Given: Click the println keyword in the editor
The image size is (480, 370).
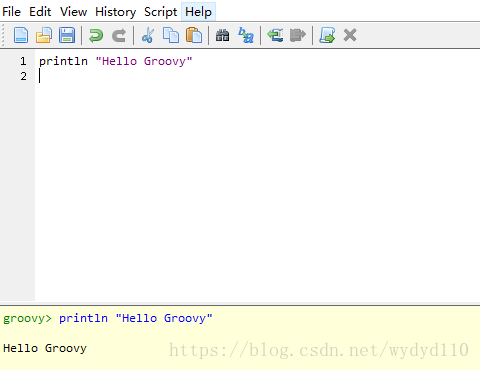Looking at the screenshot, I should pyautogui.click(x=63, y=61).
